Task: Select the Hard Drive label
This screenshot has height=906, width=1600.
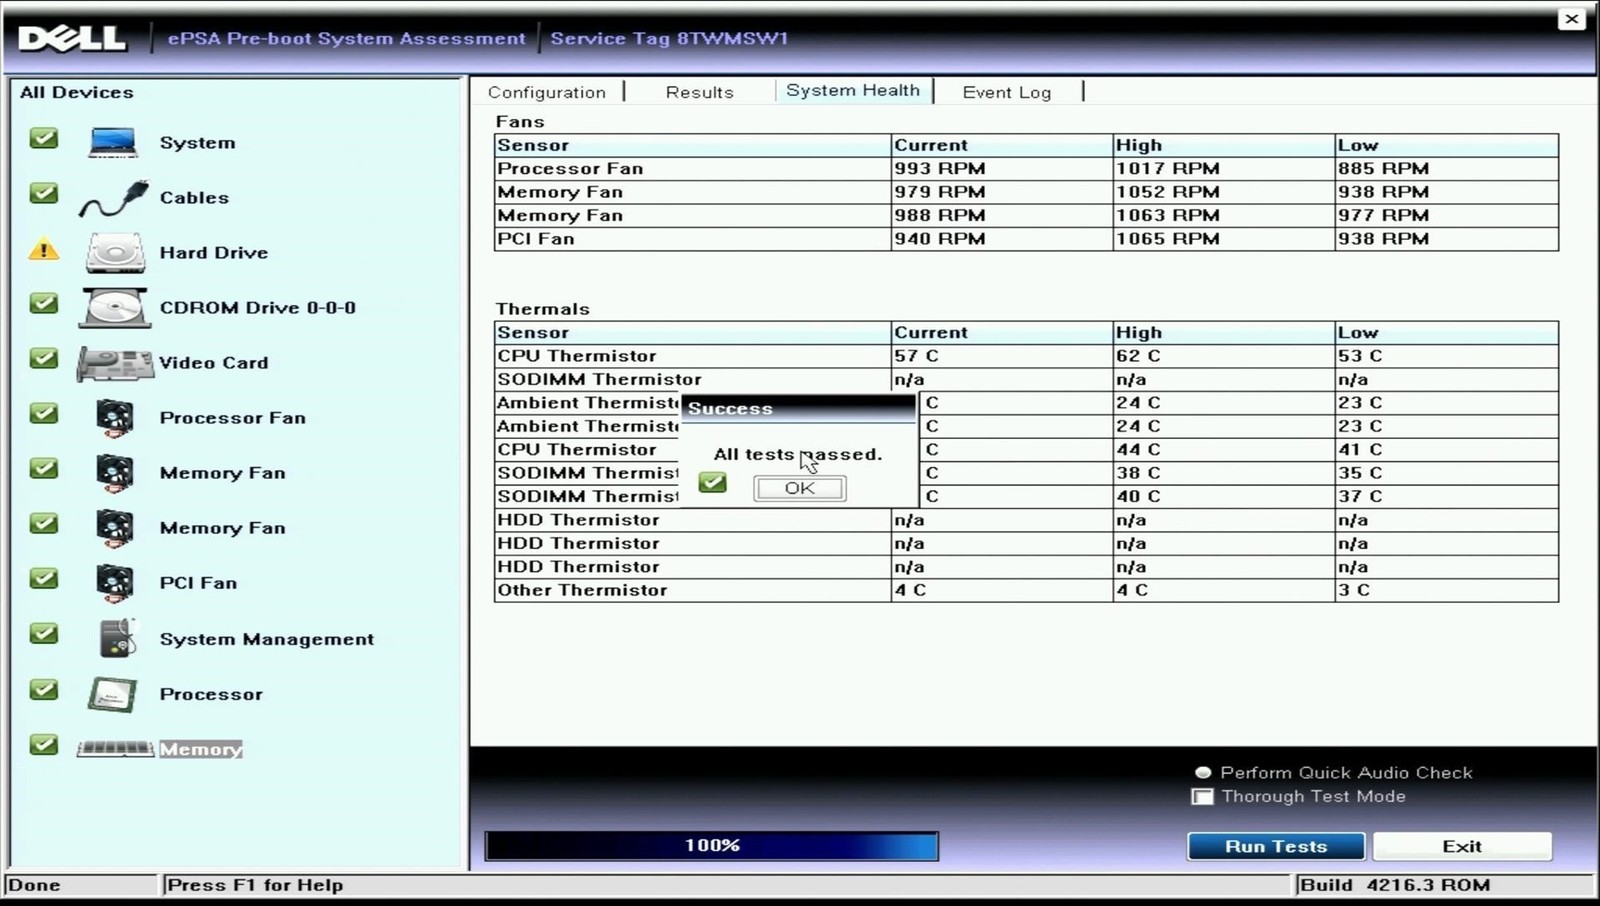Action: [x=214, y=253]
